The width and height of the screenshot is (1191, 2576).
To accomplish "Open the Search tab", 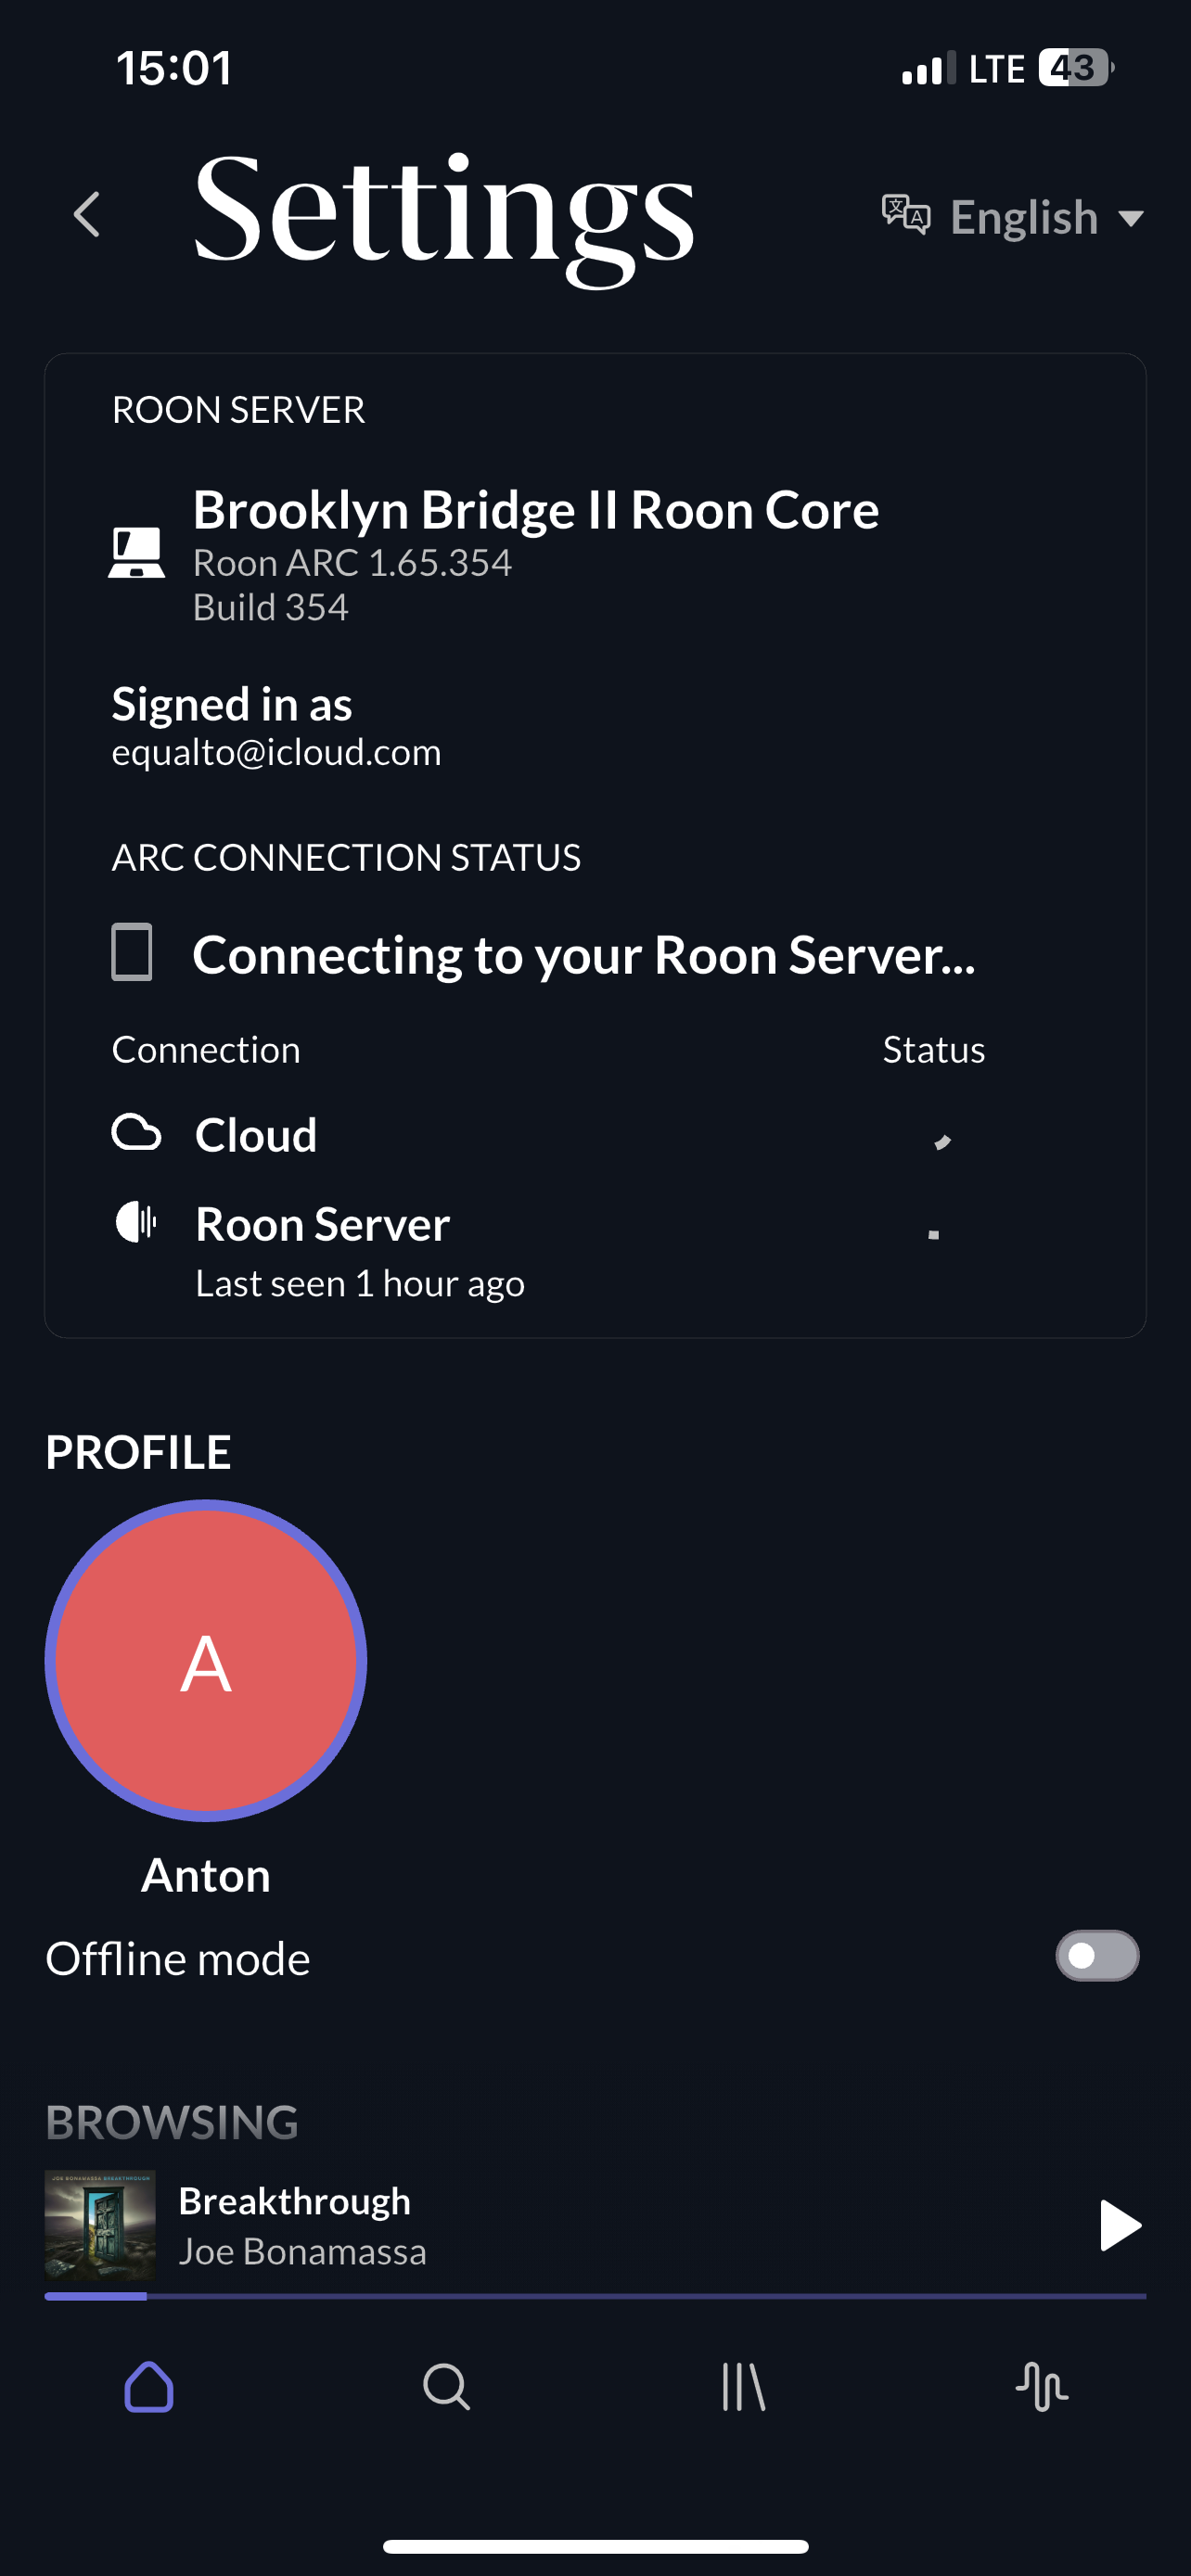I will (446, 2387).
